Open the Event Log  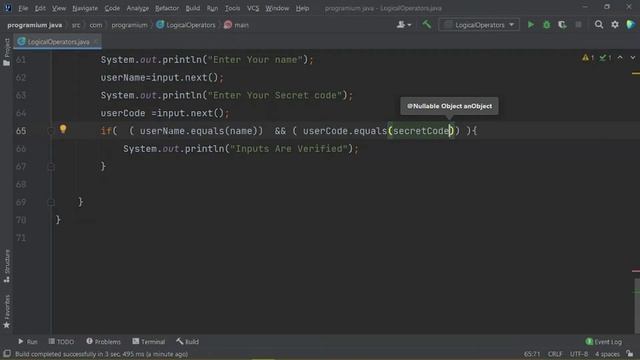(x=604, y=342)
